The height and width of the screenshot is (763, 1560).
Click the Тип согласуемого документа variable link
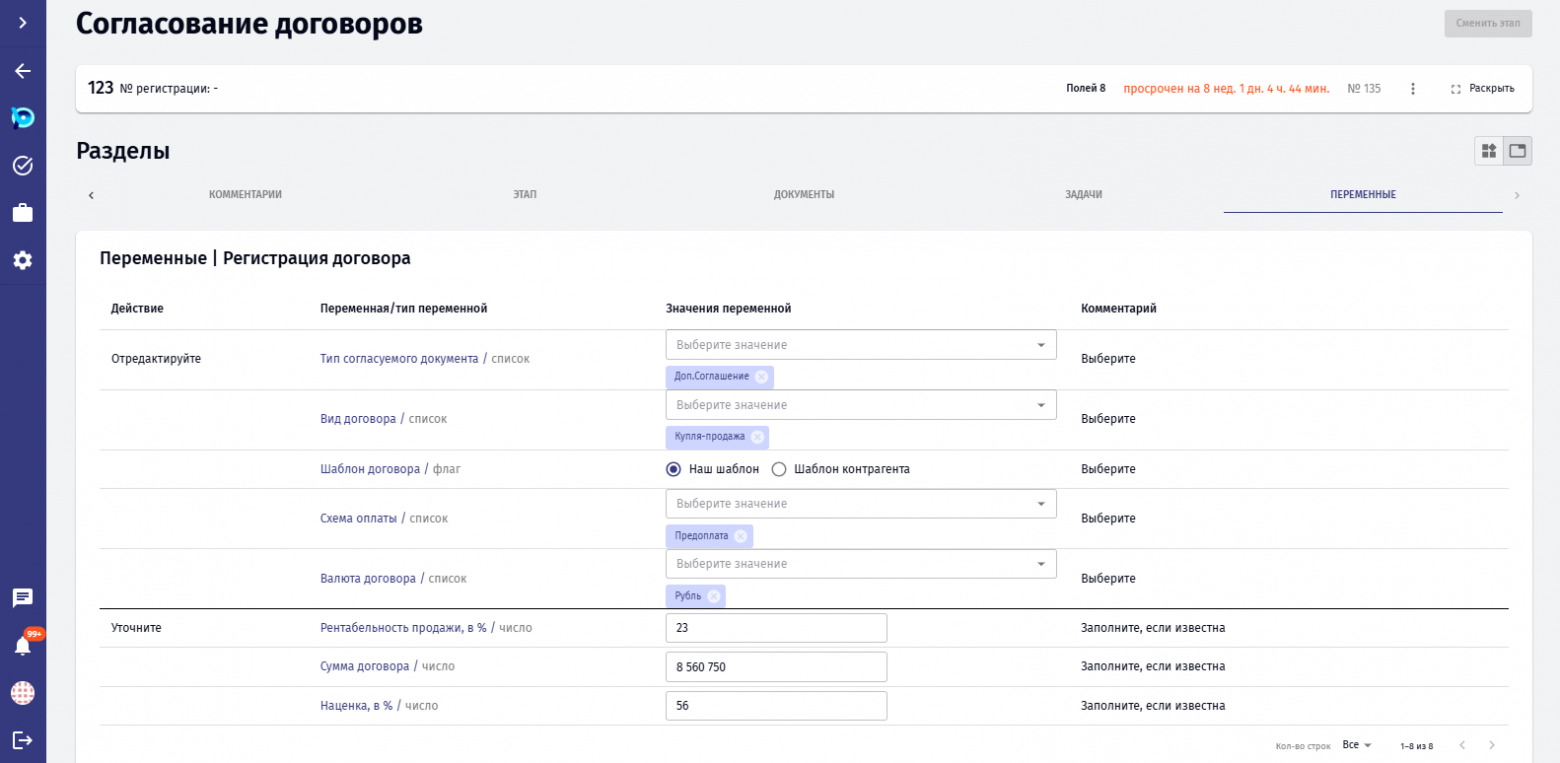coord(399,359)
